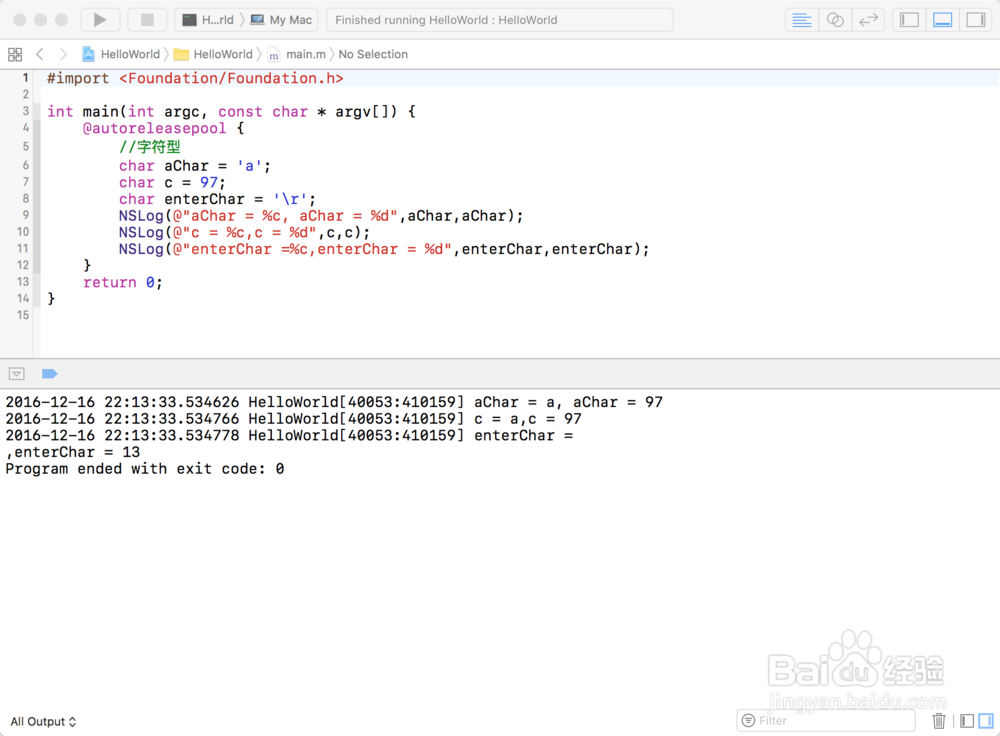Show the assistant editor
Image resolution: width=1000 pixels, height=736 pixels.
tap(835, 20)
